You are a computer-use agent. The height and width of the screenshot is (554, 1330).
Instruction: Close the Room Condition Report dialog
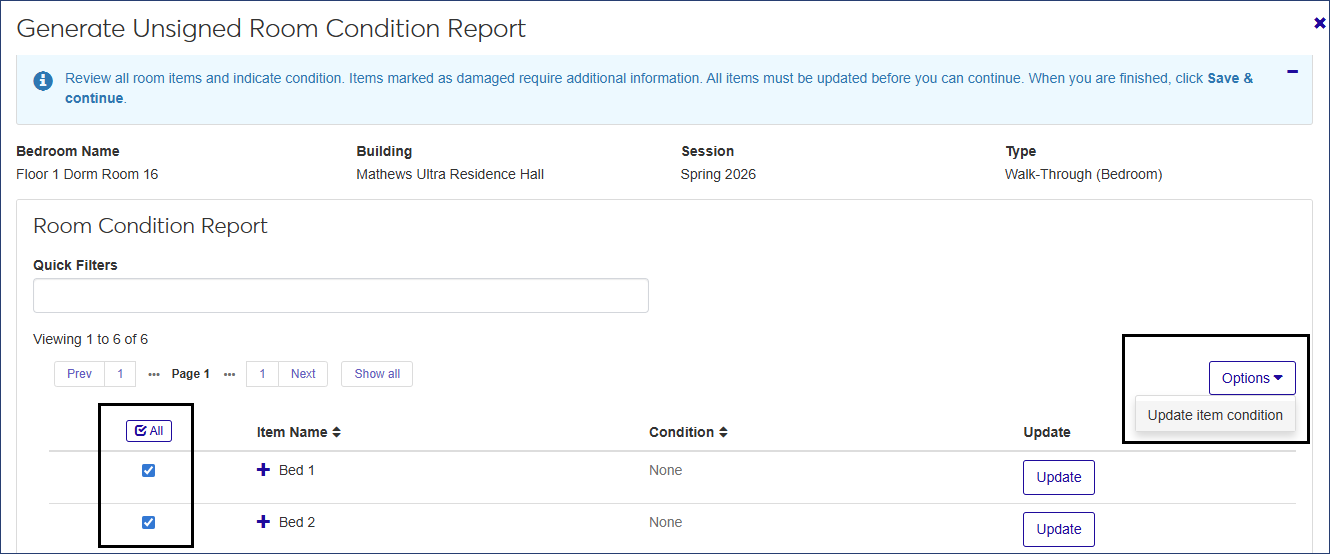[1319, 23]
